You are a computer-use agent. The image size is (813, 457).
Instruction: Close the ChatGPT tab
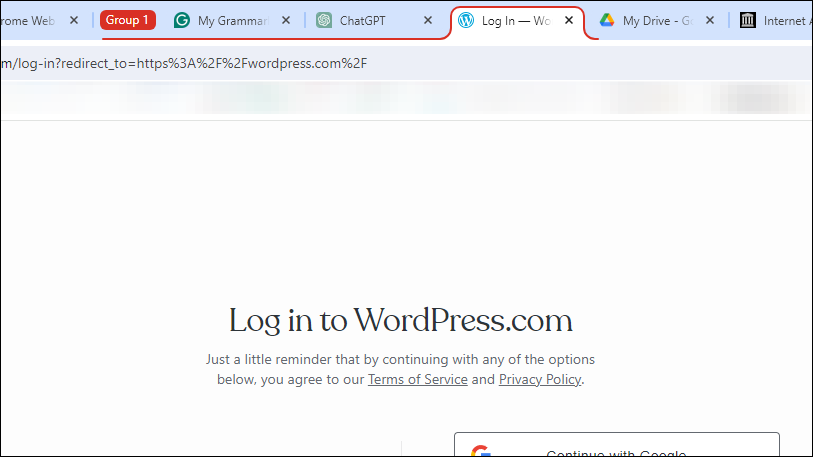coord(428,20)
